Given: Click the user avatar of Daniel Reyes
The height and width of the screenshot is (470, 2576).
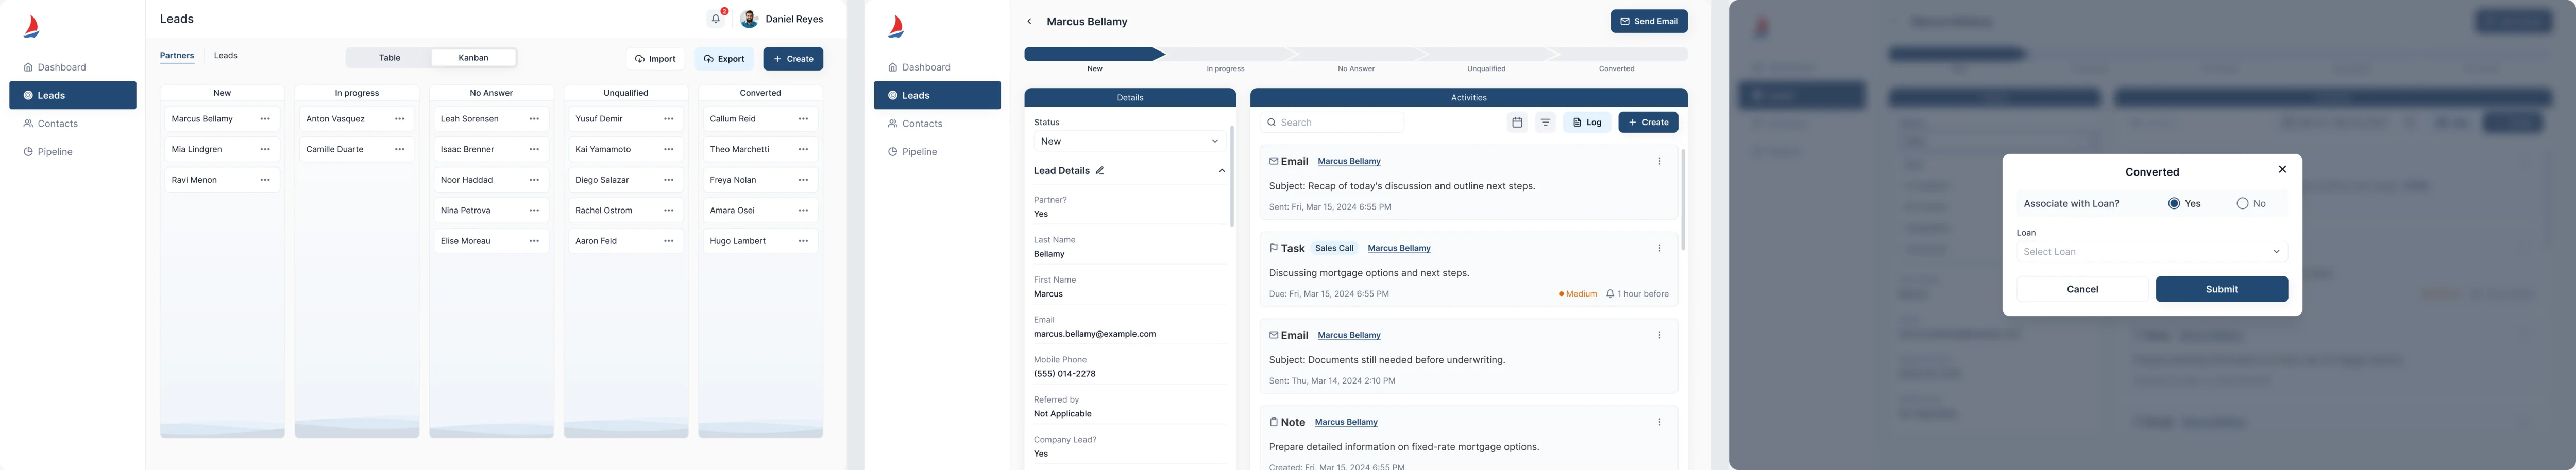Looking at the screenshot, I should pos(749,19).
